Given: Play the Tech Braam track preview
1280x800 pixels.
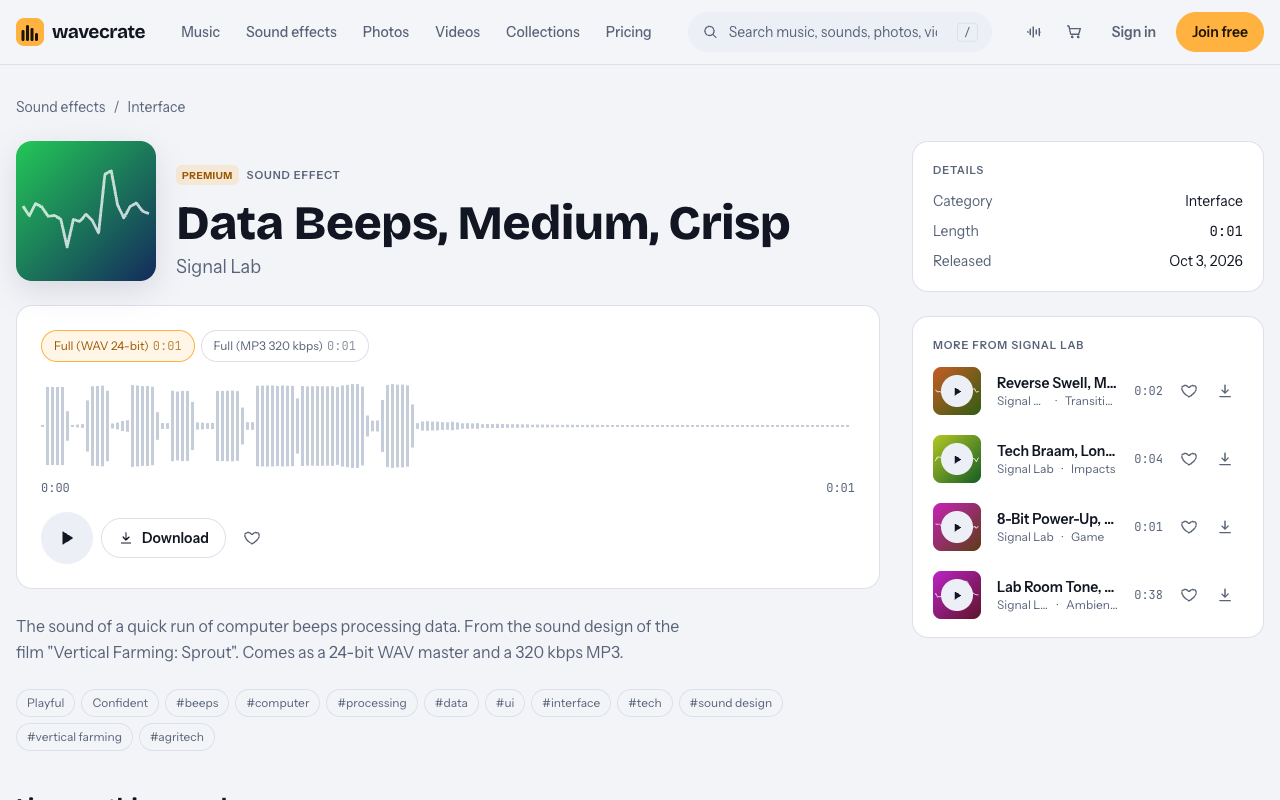Looking at the screenshot, I should pyautogui.click(x=957, y=459).
